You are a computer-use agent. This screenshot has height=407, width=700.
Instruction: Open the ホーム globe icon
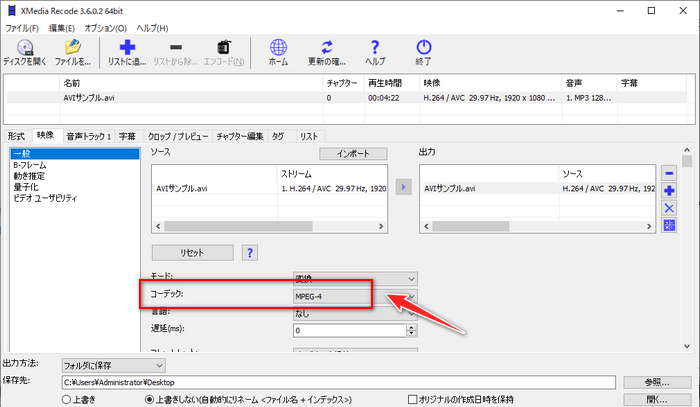[x=279, y=46]
